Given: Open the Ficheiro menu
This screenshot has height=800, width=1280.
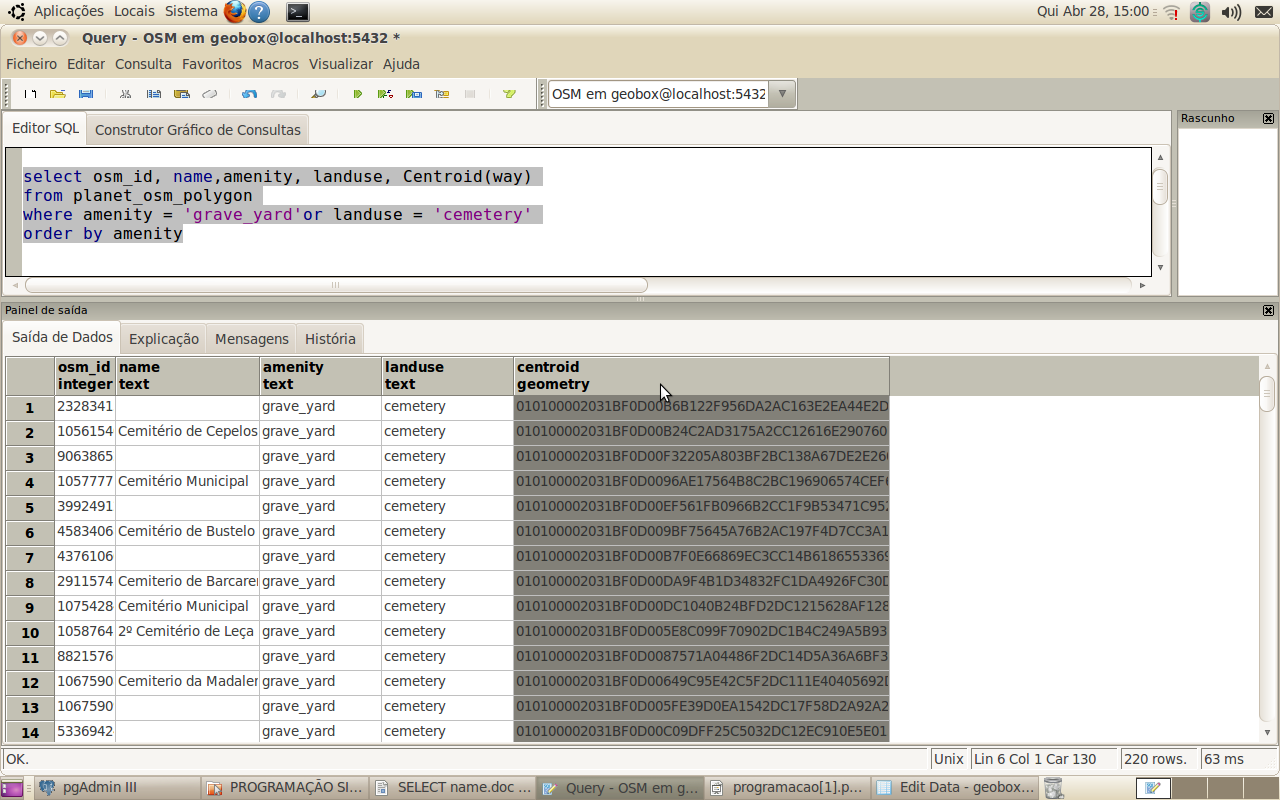Looking at the screenshot, I should (32, 64).
